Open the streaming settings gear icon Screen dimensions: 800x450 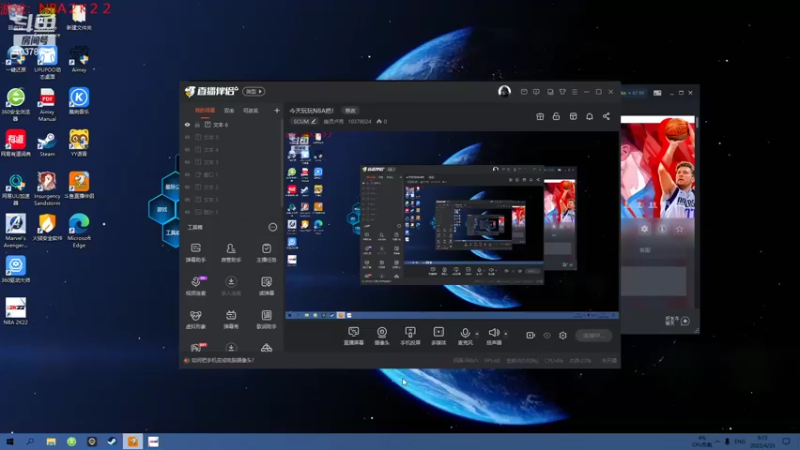563,335
